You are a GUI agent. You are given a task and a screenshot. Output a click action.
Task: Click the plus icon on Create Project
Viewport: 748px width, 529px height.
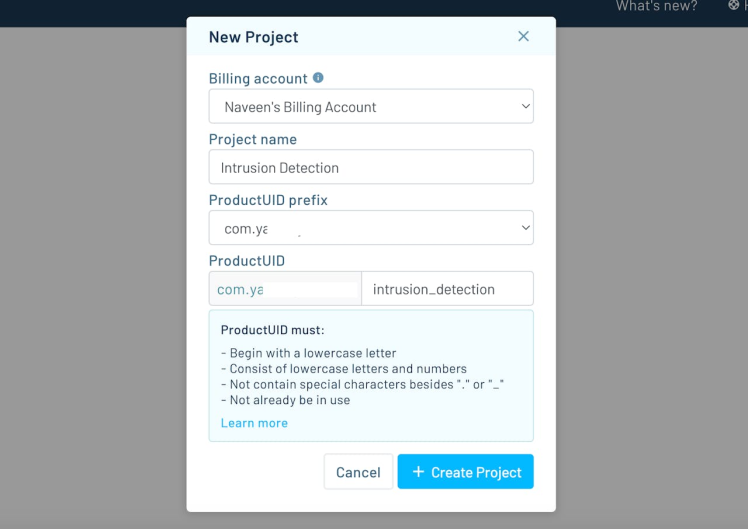[418, 472]
